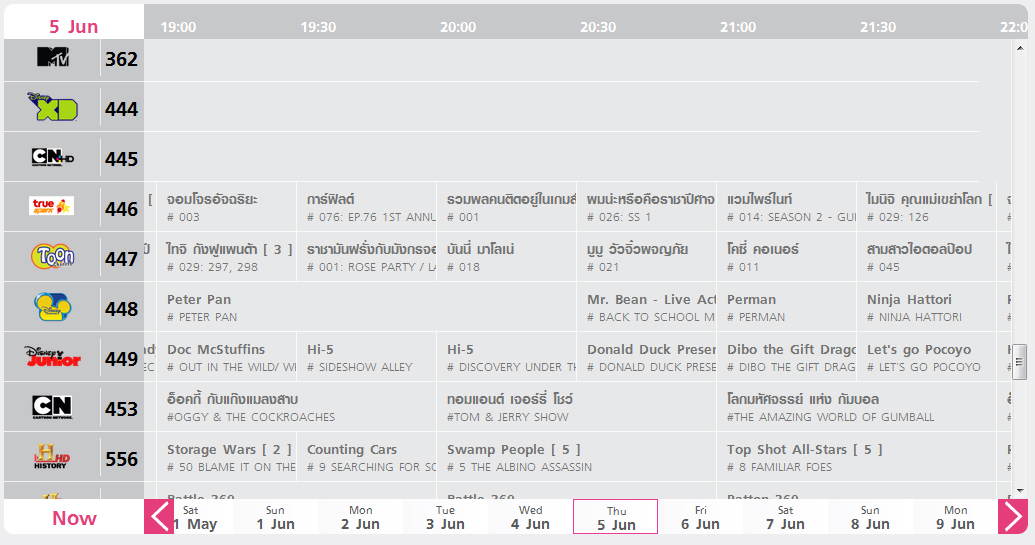Click the 21:30 time header
This screenshot has height=545, width=1035.
(878, 27)
